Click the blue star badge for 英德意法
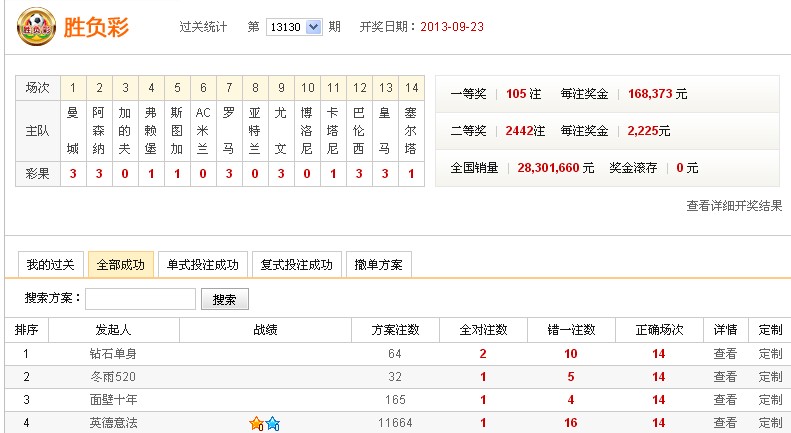The width and height of the screenshot is (791, 433). coord(272,424)
